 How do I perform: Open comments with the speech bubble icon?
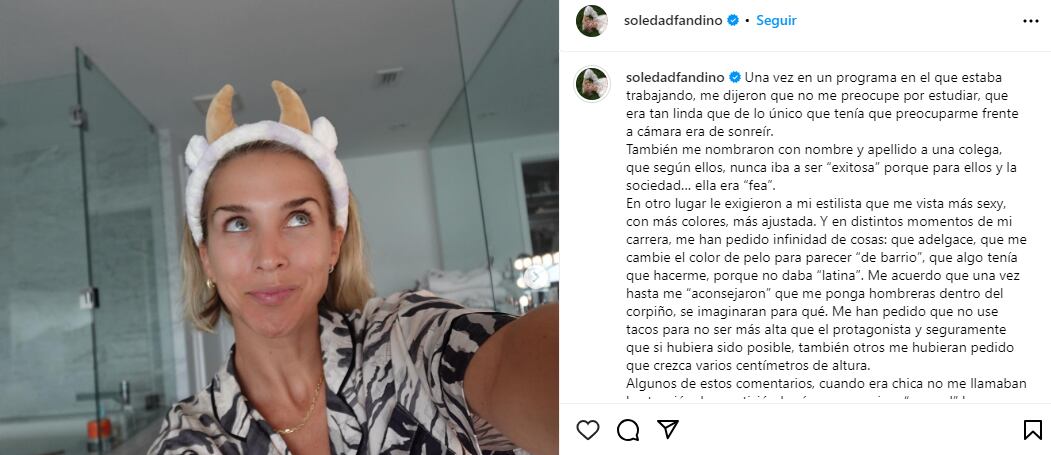pos(628,430)
